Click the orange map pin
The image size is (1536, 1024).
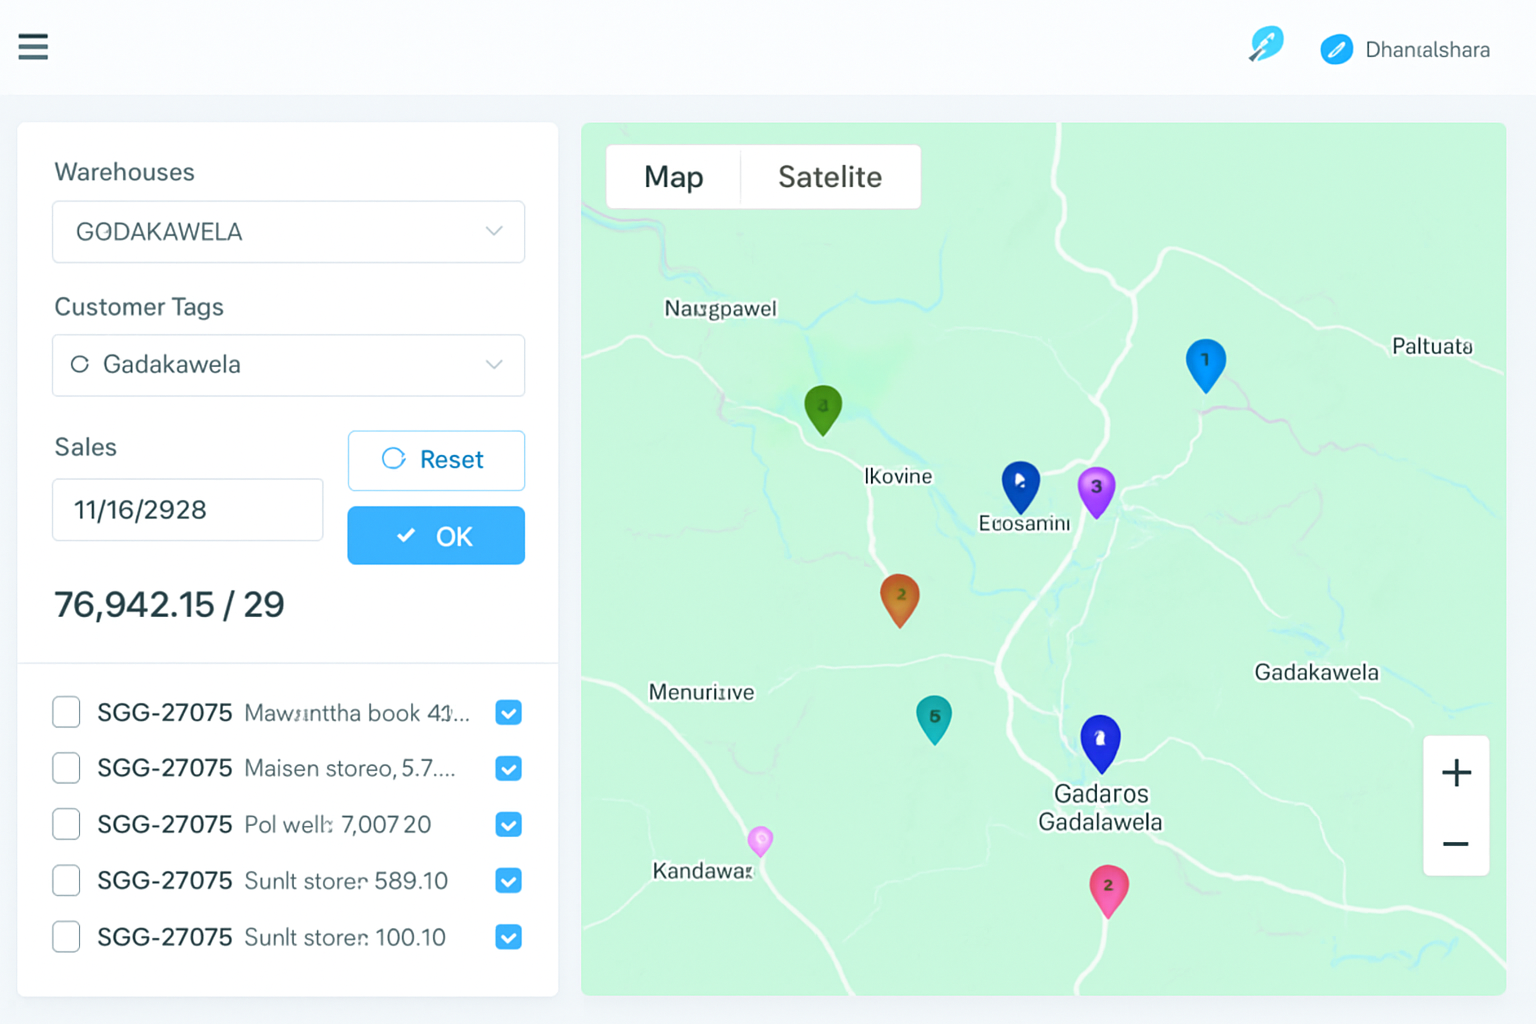pos(900,598)
